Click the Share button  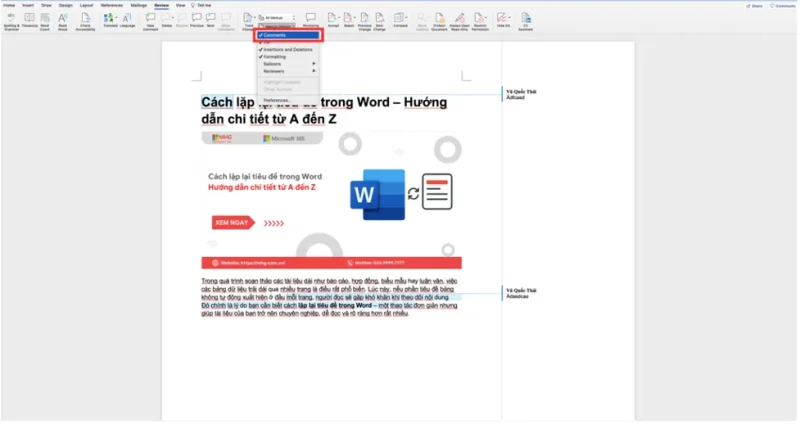point(754,6)
